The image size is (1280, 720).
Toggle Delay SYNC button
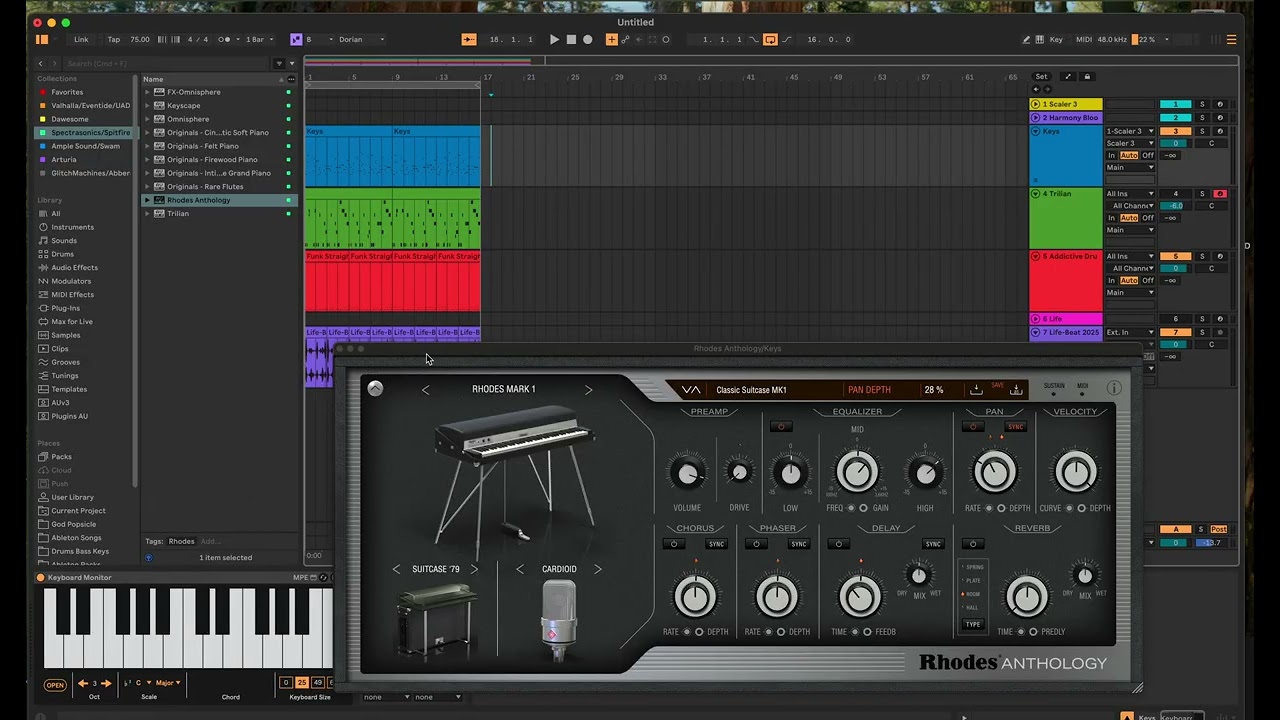click(933, 544)
